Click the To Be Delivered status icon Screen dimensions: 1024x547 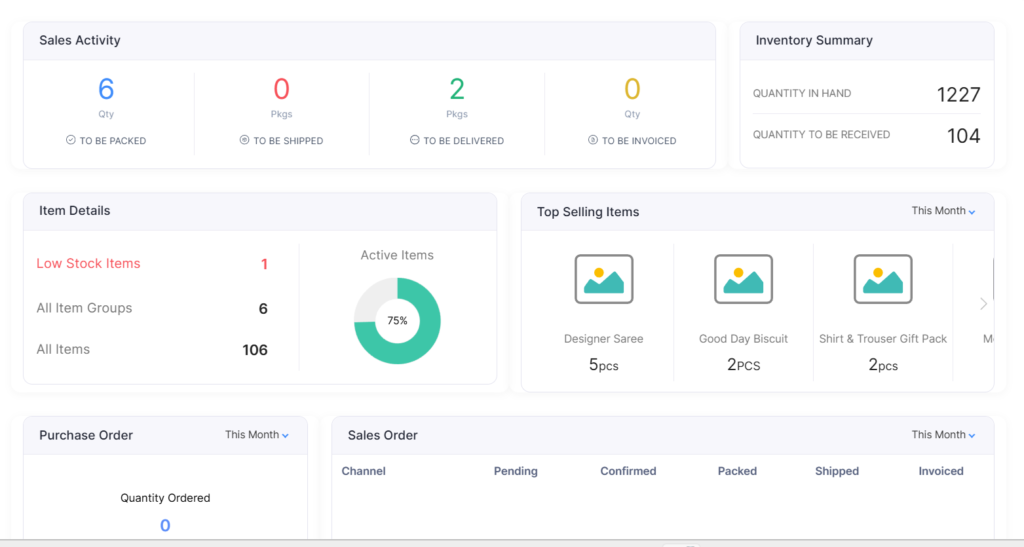click(414, 141)
